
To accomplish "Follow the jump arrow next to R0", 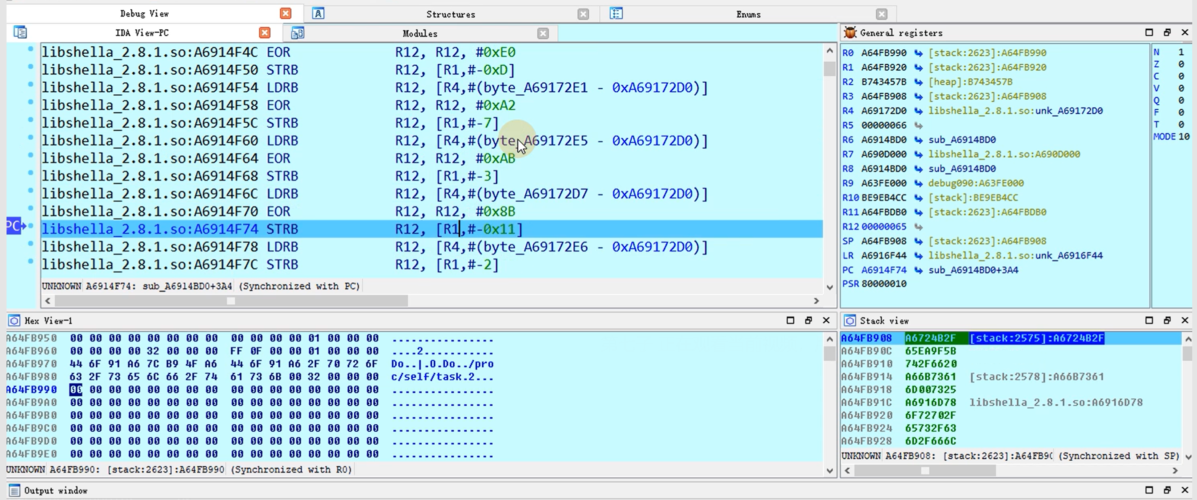I will tap(918, 52).
